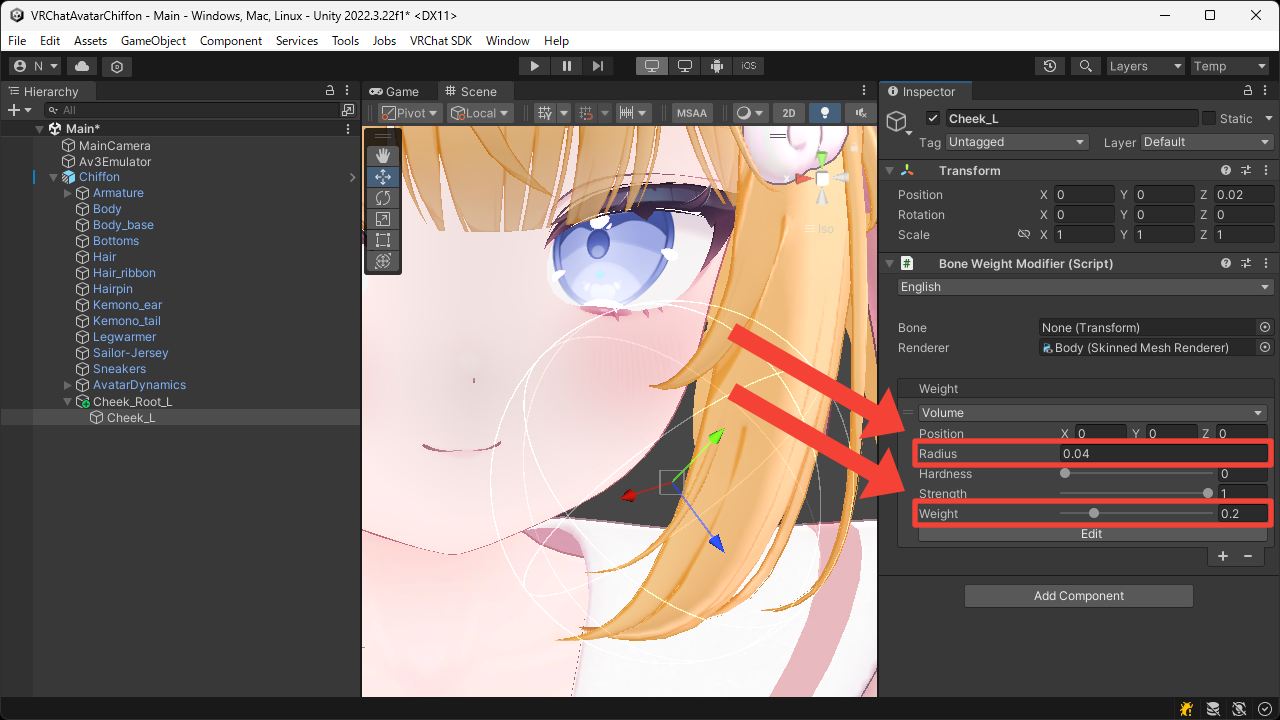Image resolution: width=1280 pixels, height=720 pixels.
Task: Click the Add Component button
Action: point(1078,595)
